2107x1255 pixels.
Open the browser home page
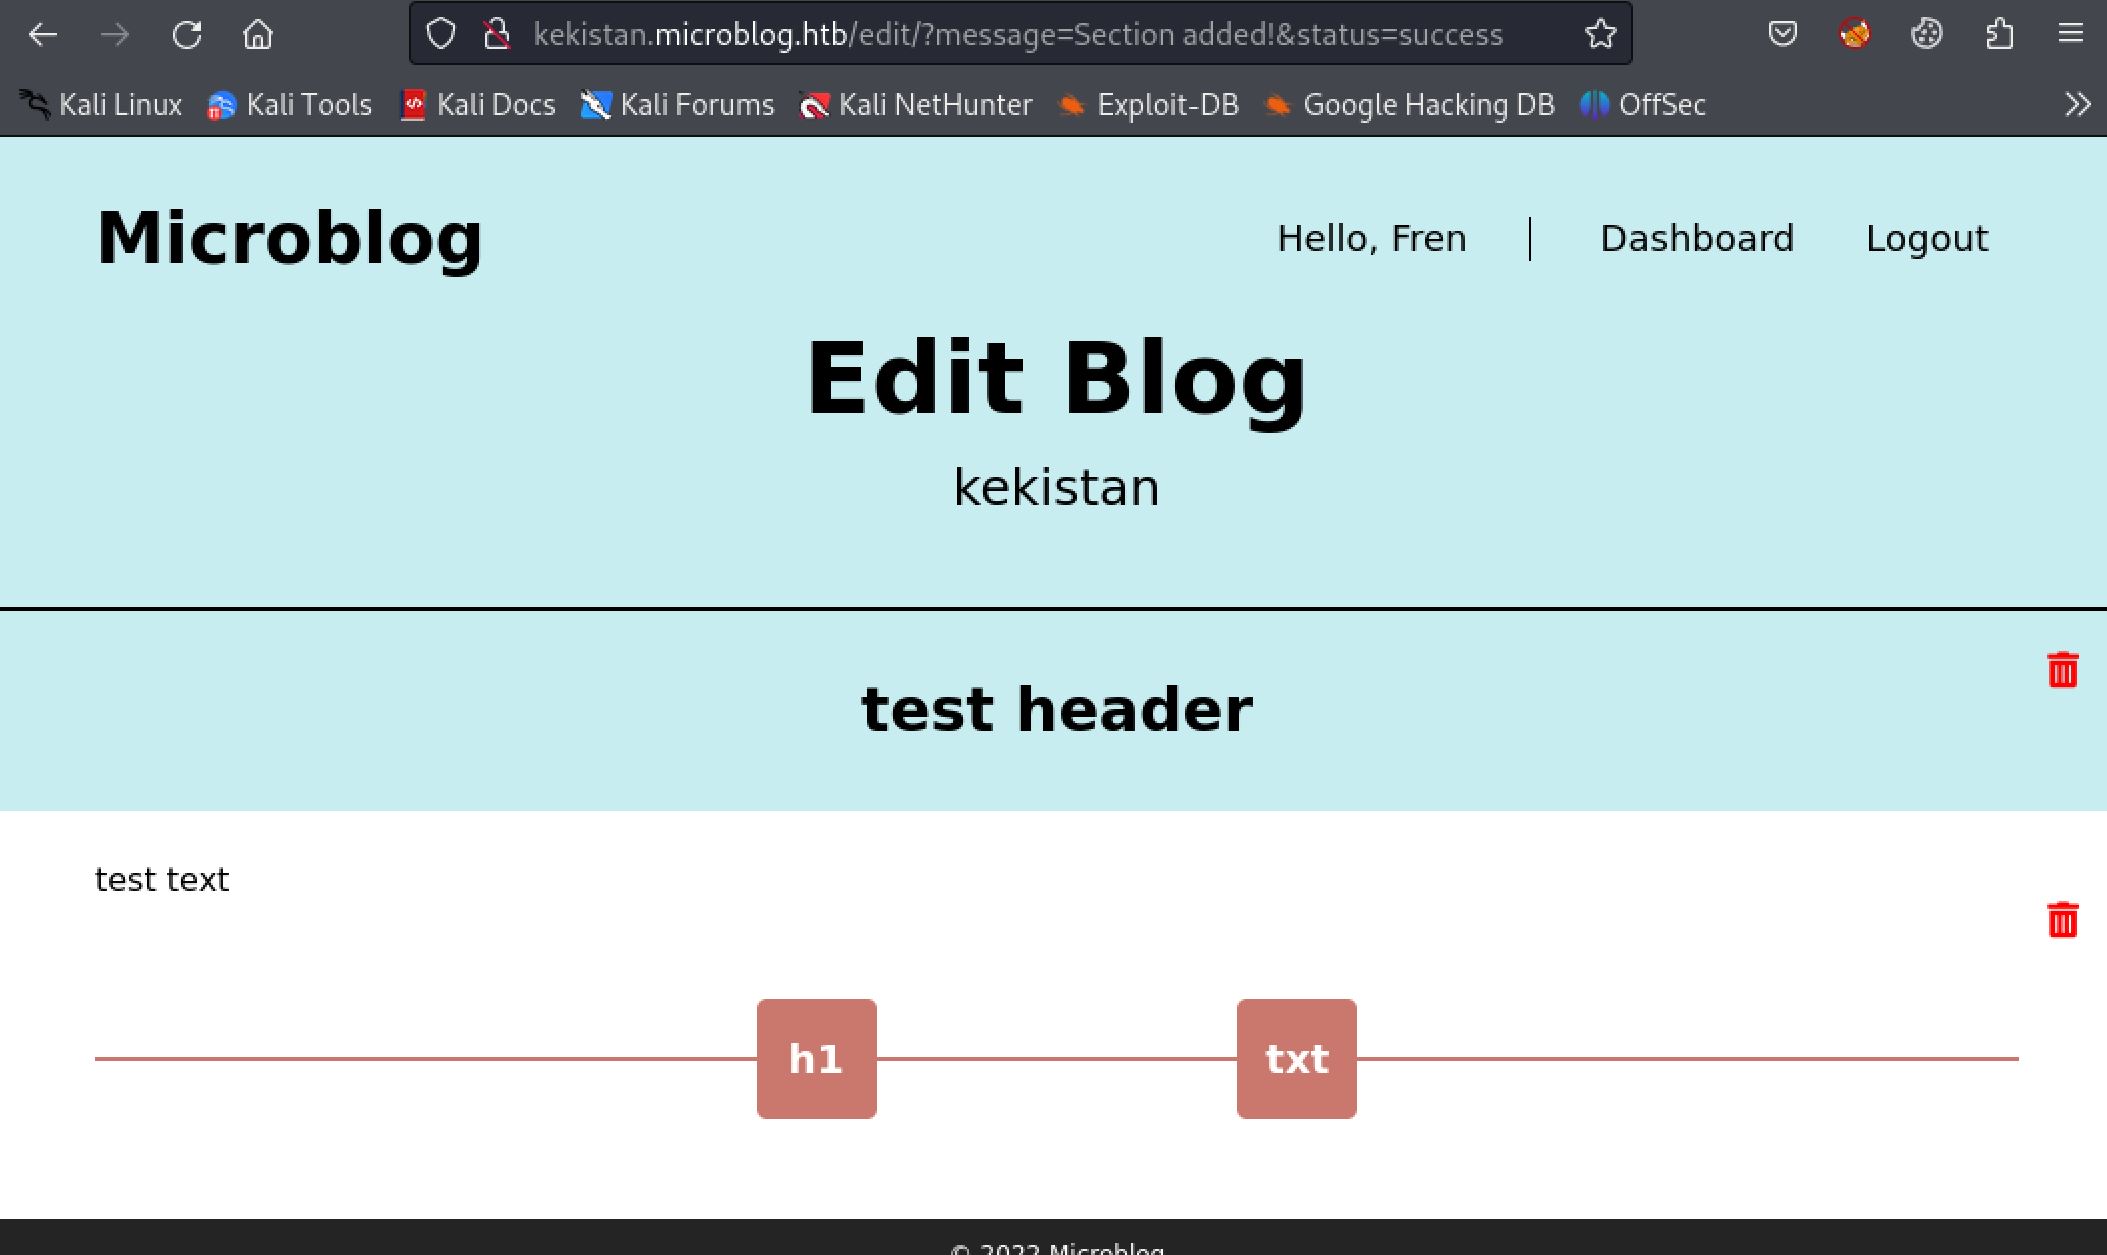point(258,35)
